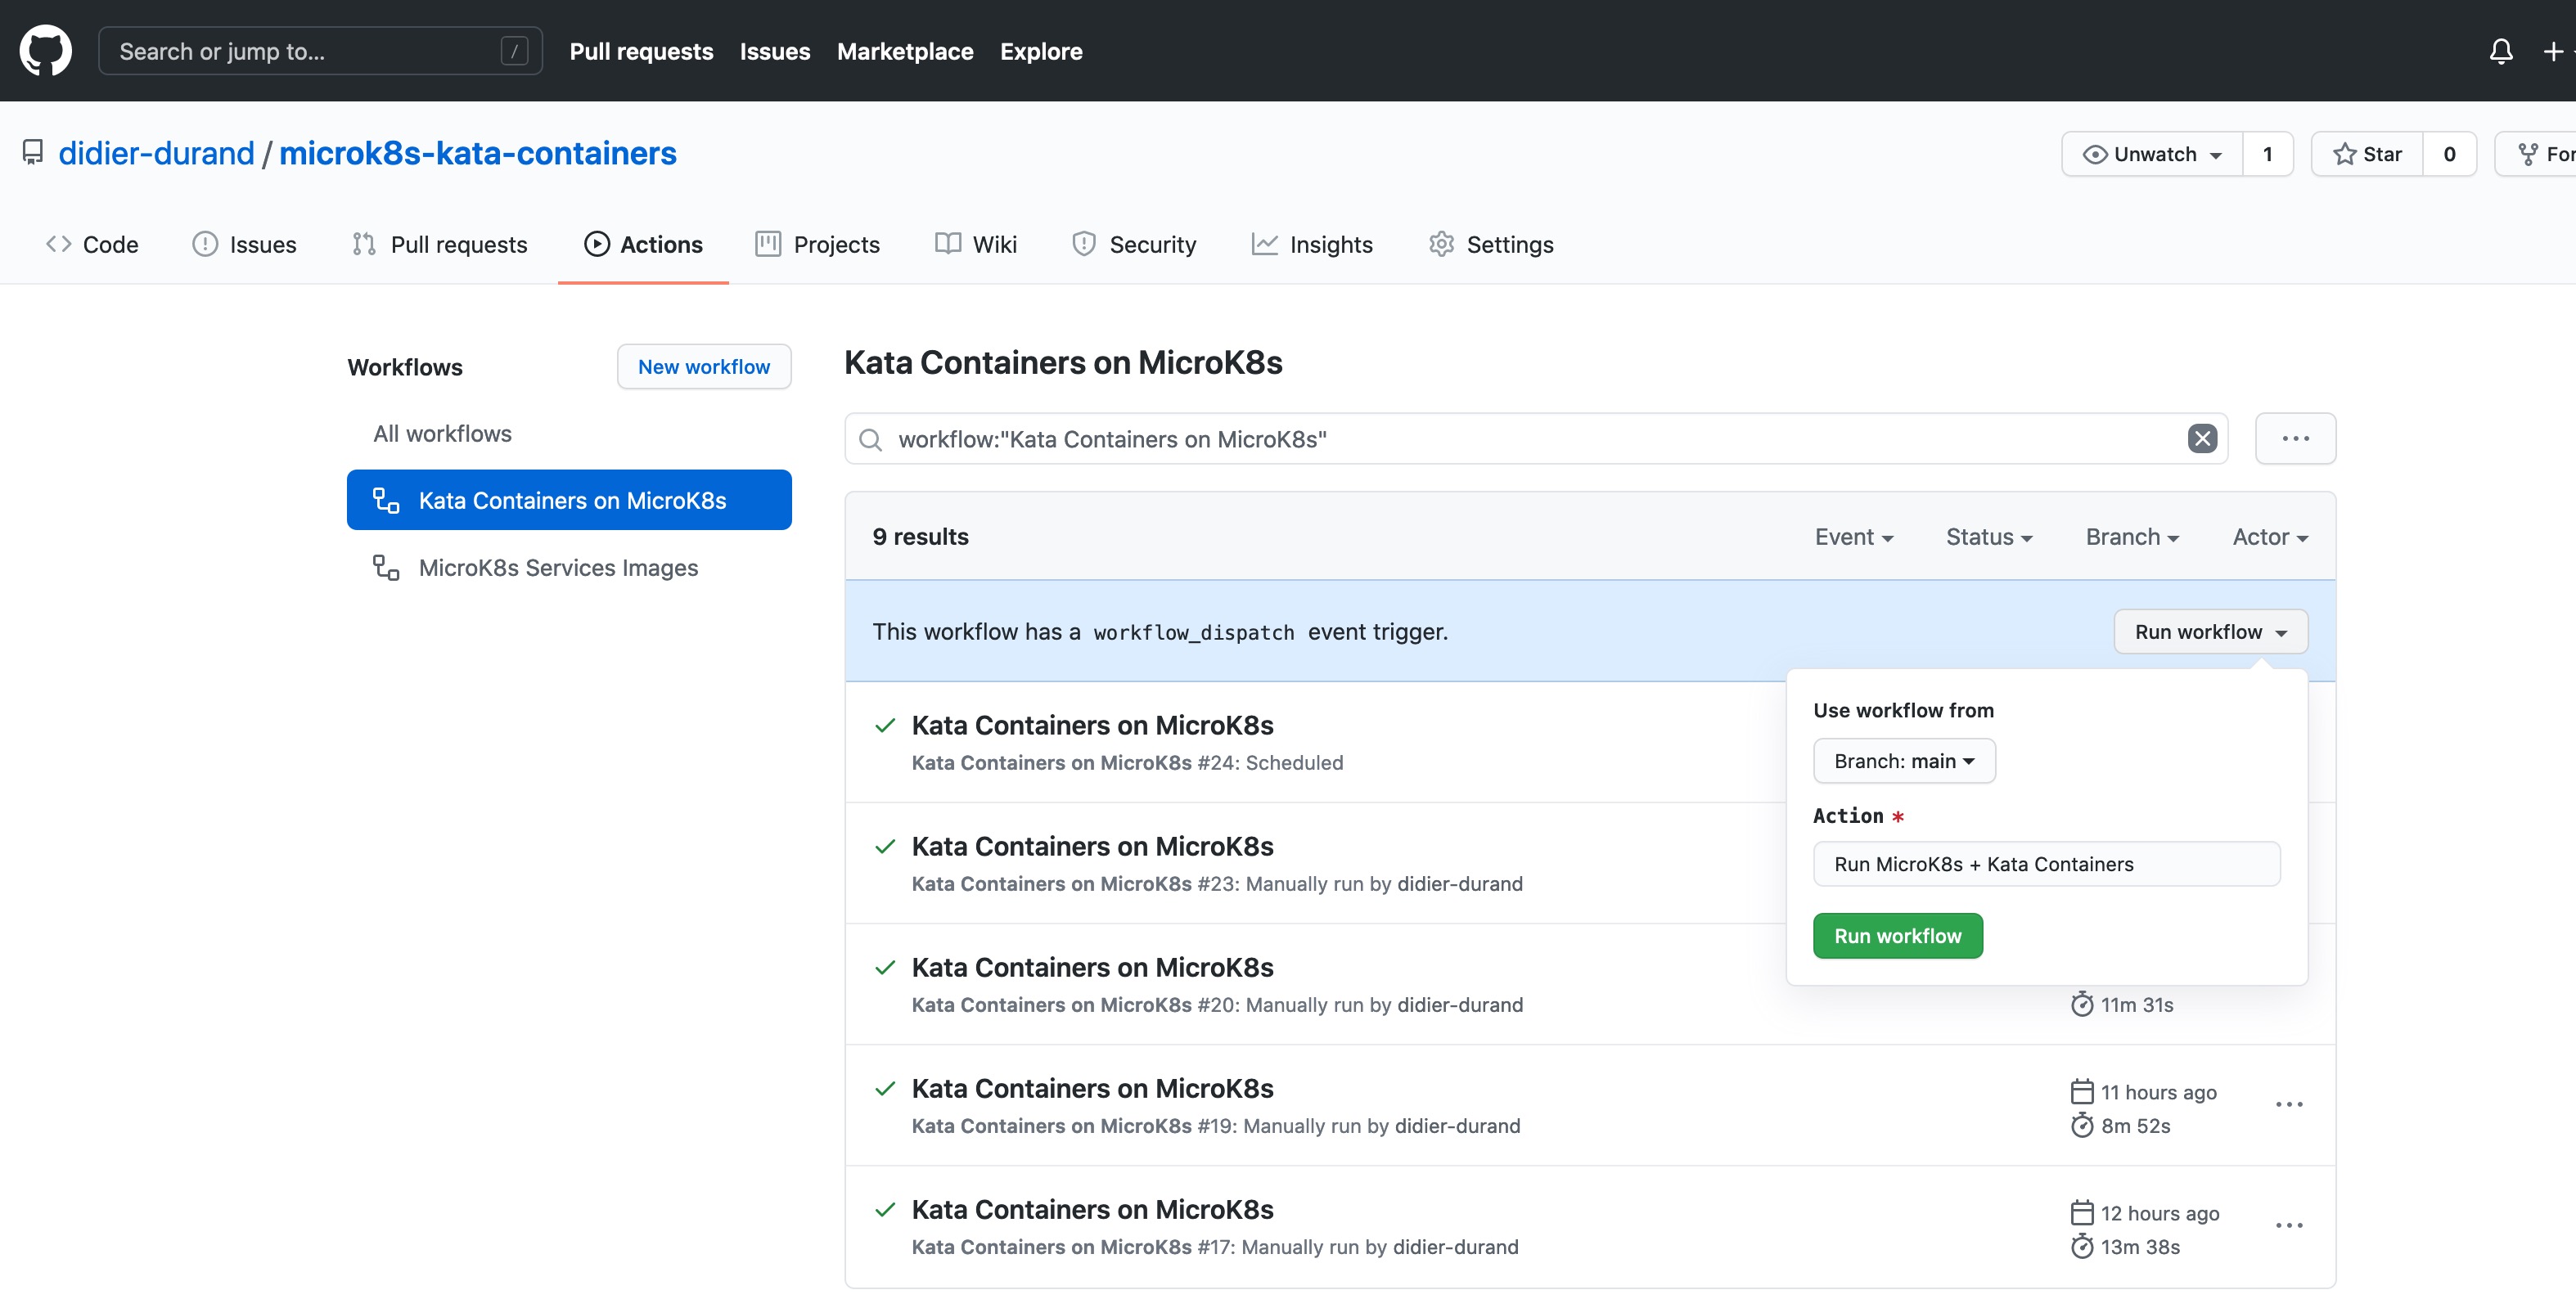Open run #23 title link
Image resolution: width=2576 pixels, height=1299 pixels.
tap(1092, 847)
